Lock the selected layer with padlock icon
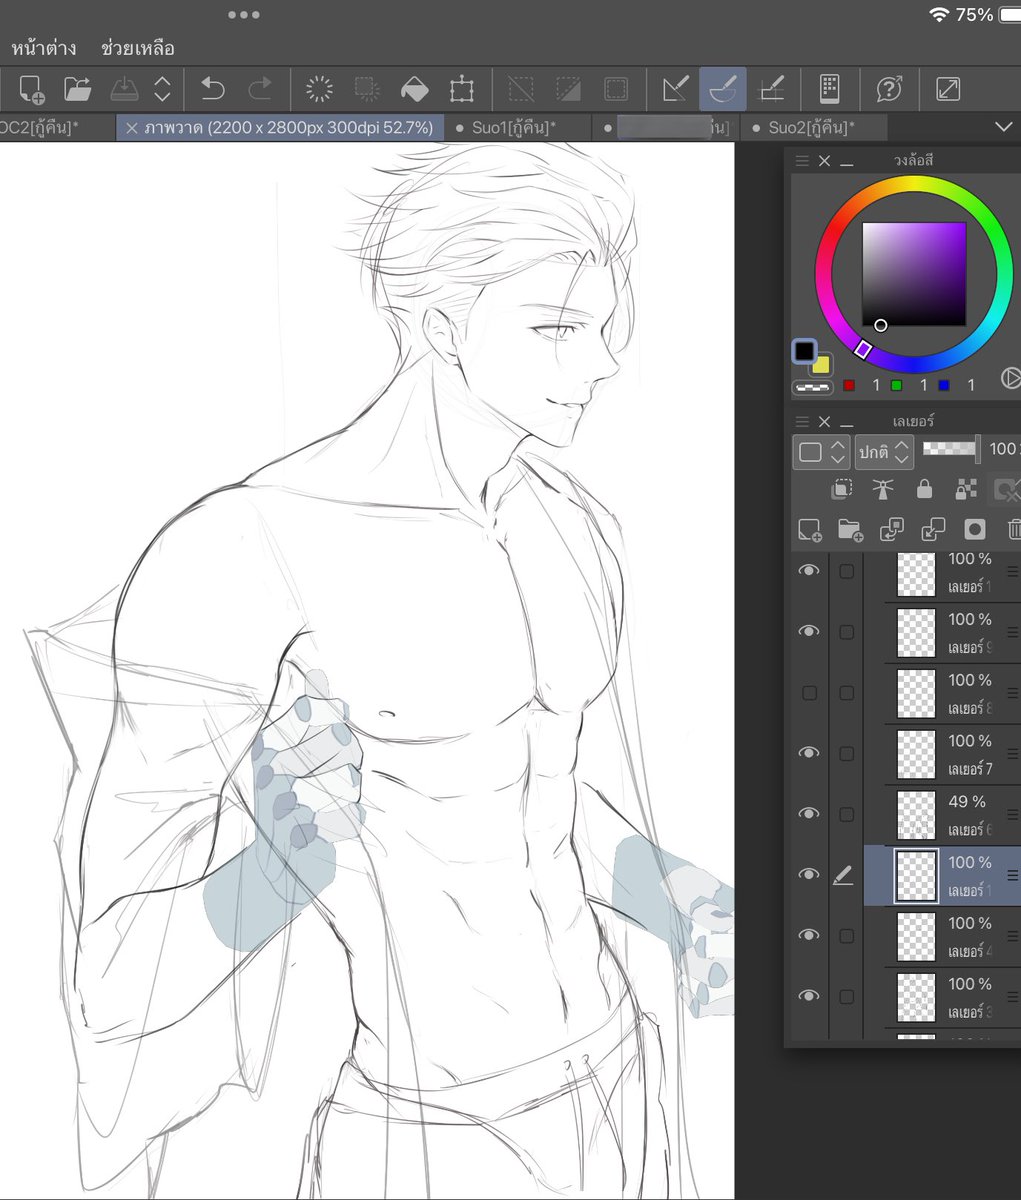 923,489
